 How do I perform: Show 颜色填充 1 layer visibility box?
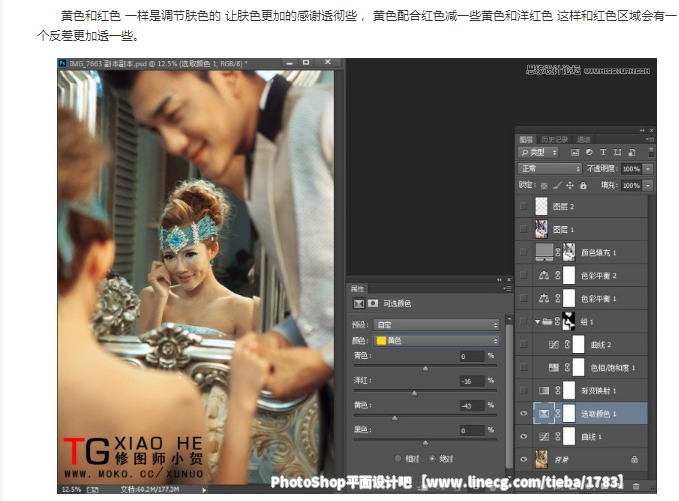(x=523, y=252)
